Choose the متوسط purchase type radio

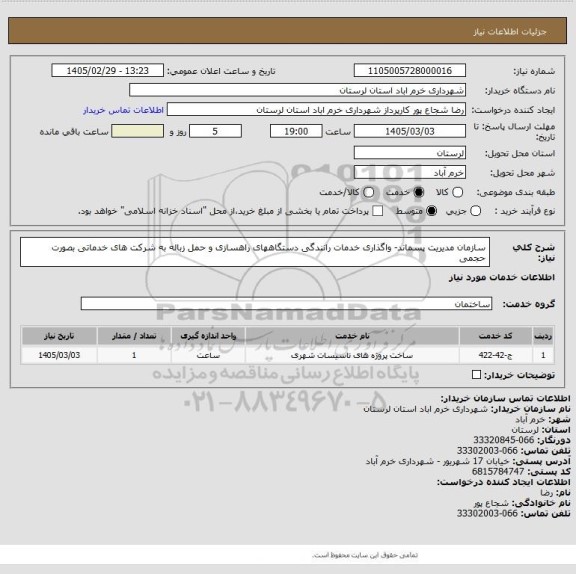[x=431, y=211]
